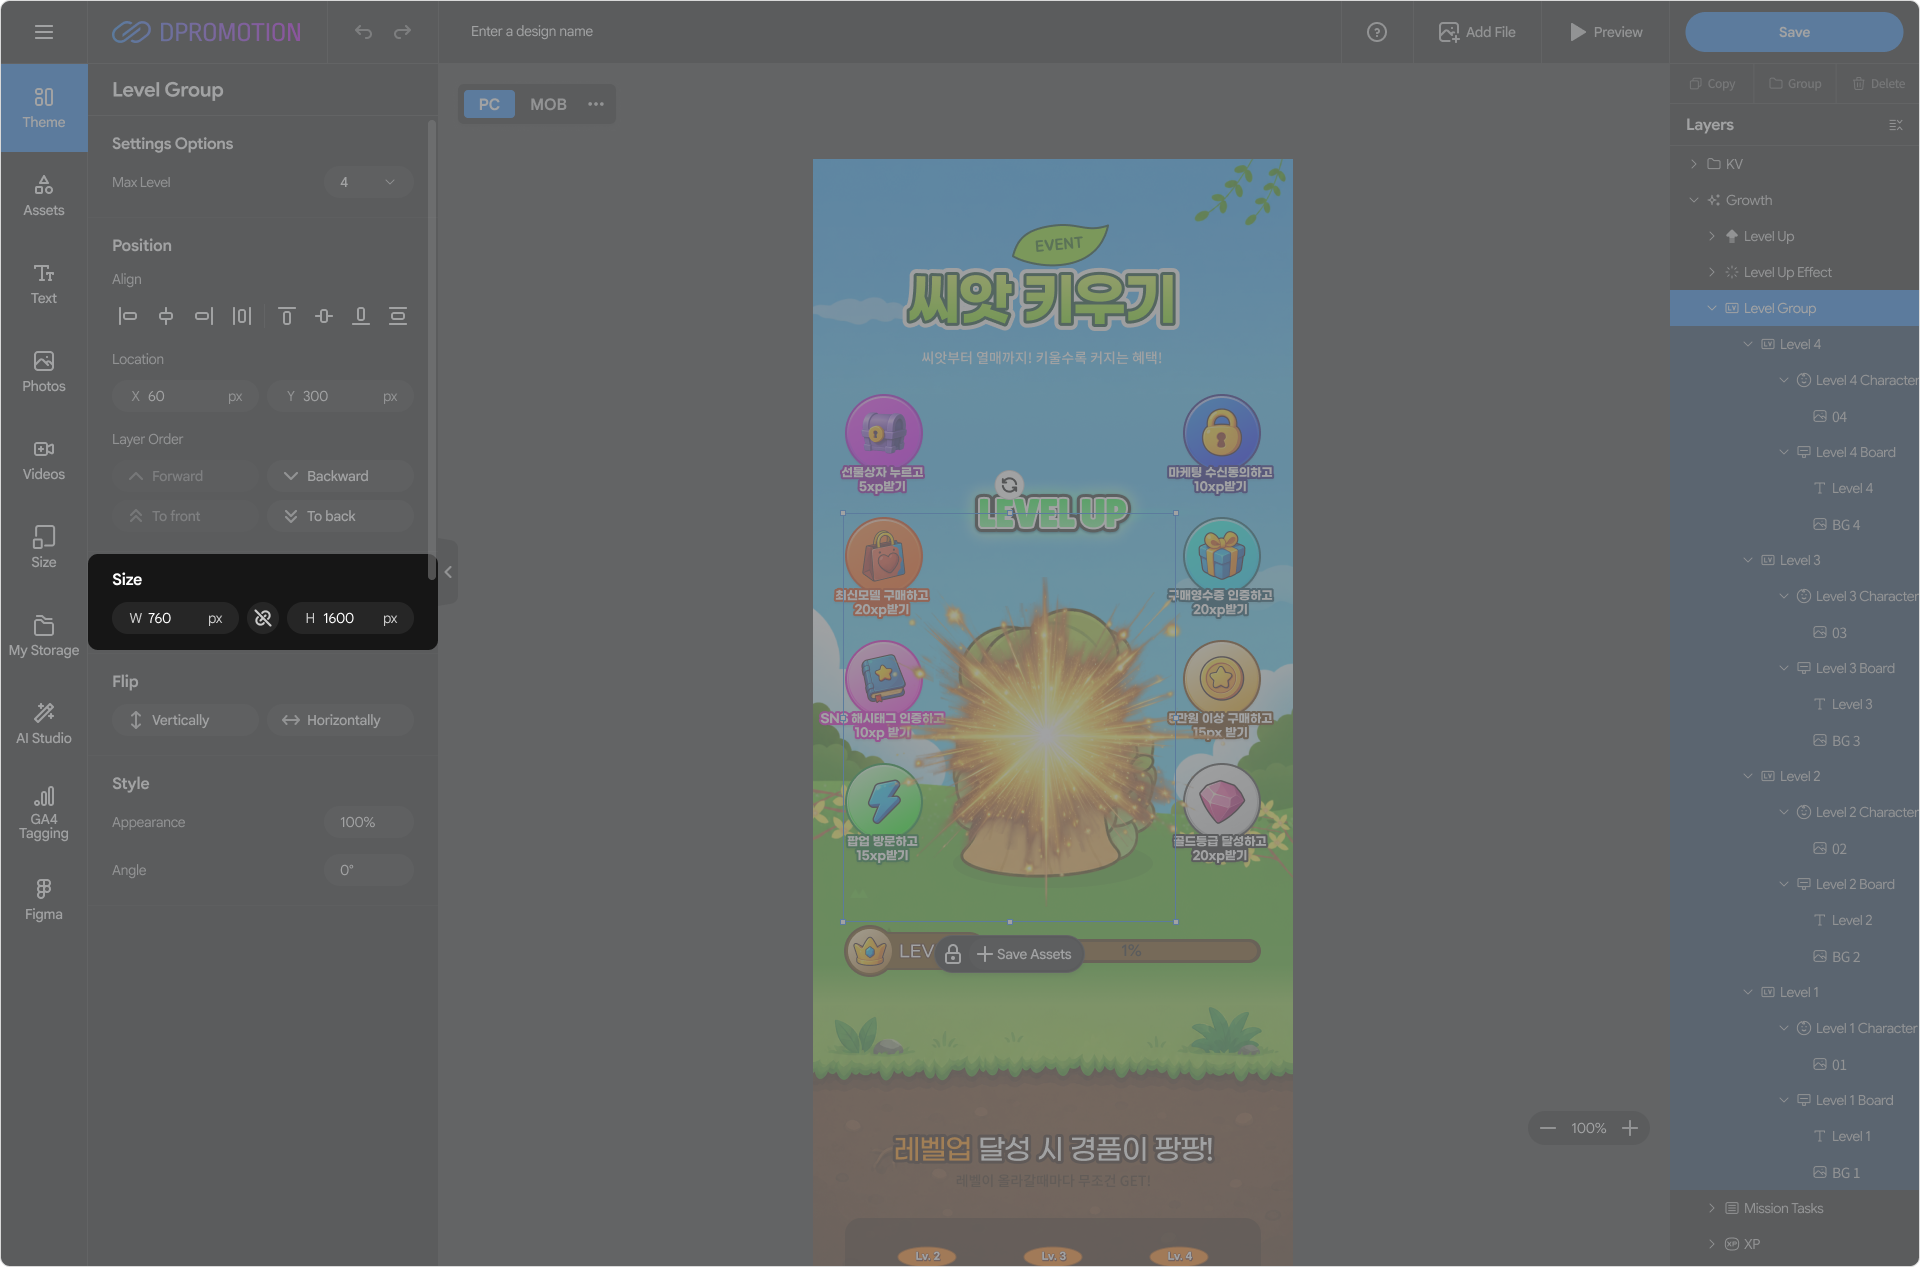Click Save Assets on floating toolbar
Viewport: 1920px width, 1267px height.
1024,954
